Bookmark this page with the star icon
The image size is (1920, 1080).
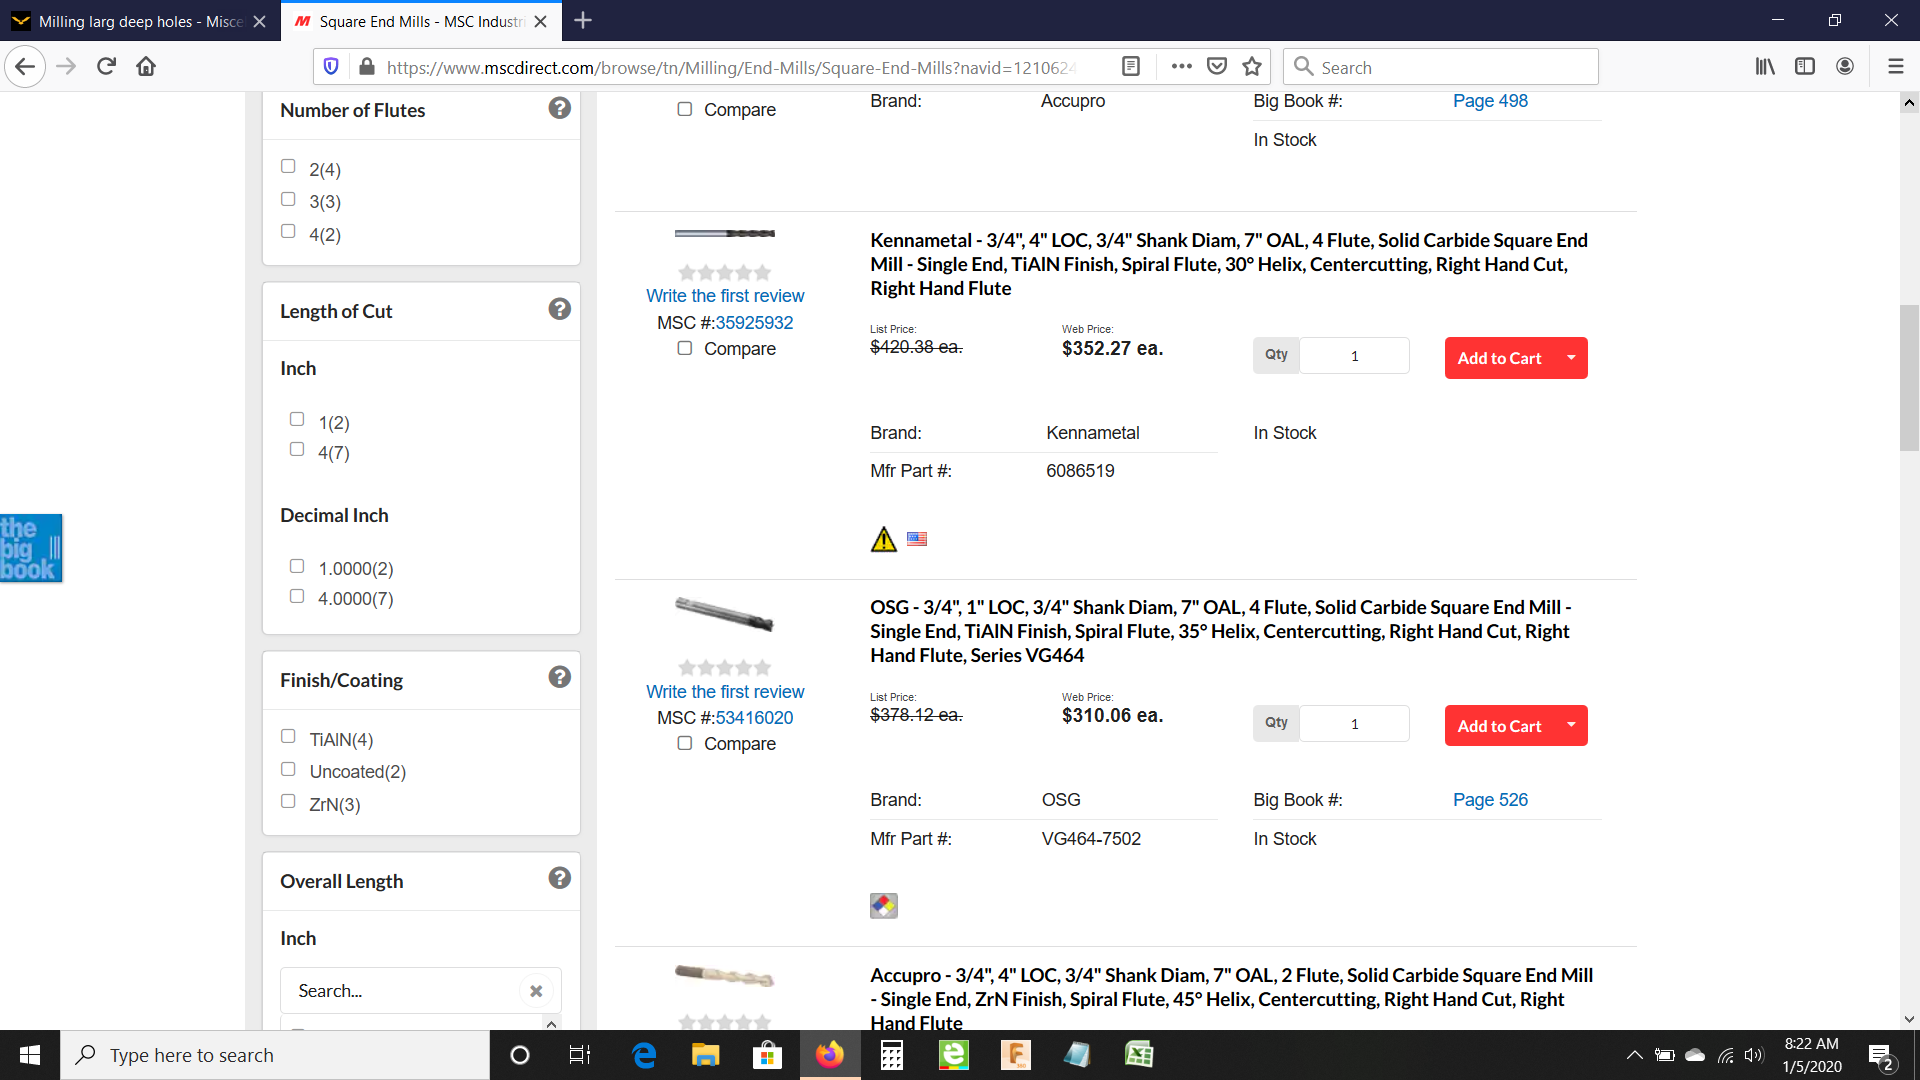pyautogui.click(x=1252, y=66)
